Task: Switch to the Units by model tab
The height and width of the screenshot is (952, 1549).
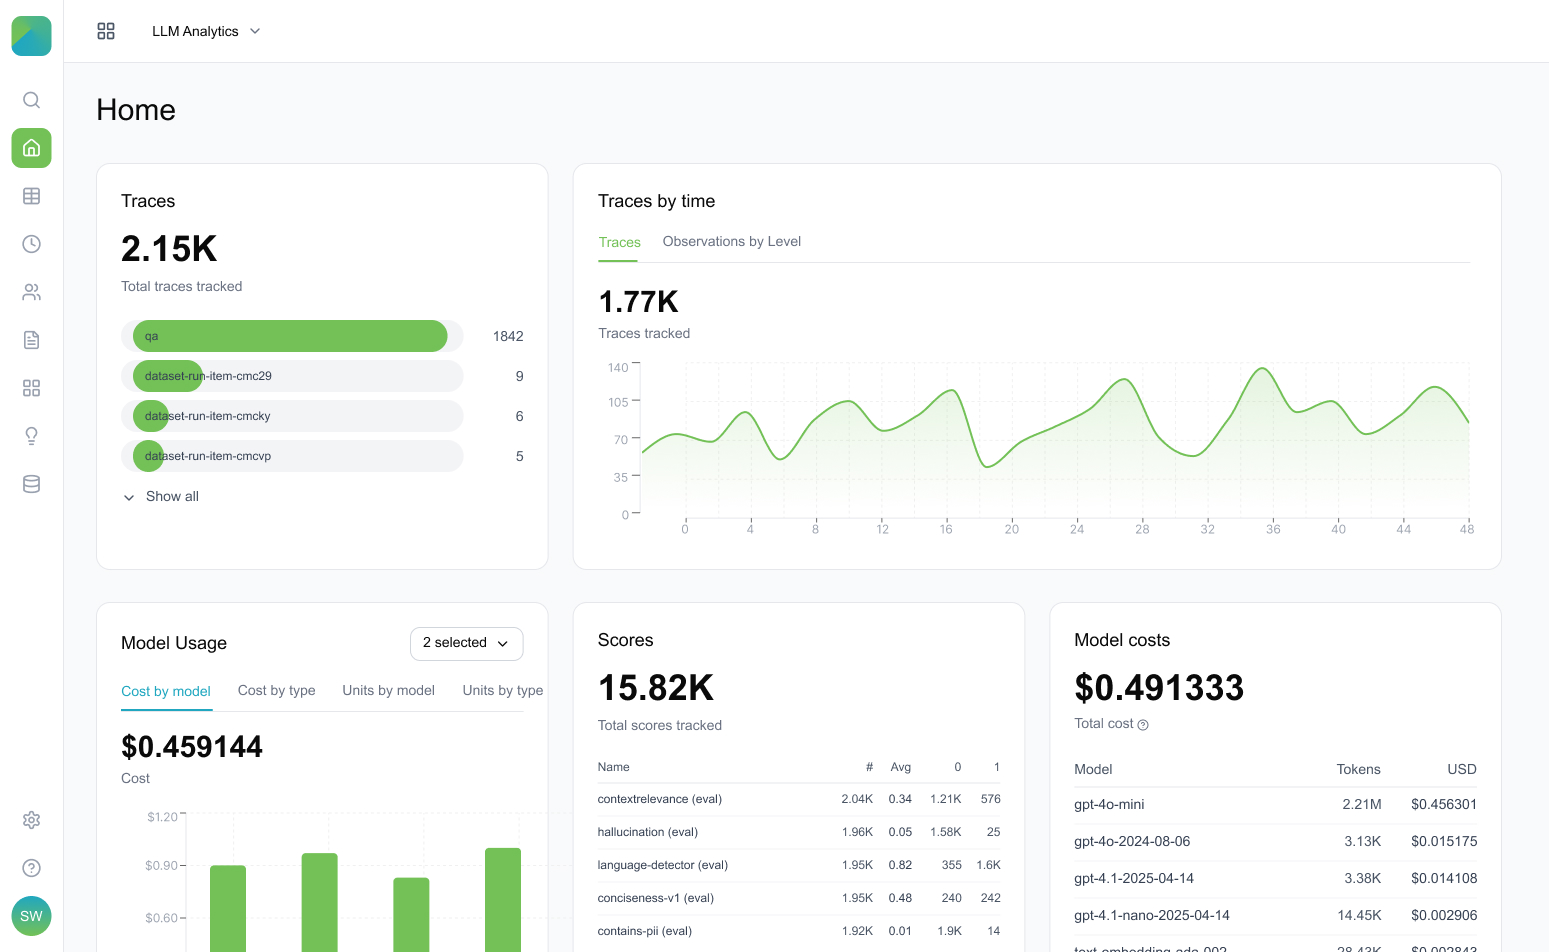Action: [388, 690]
